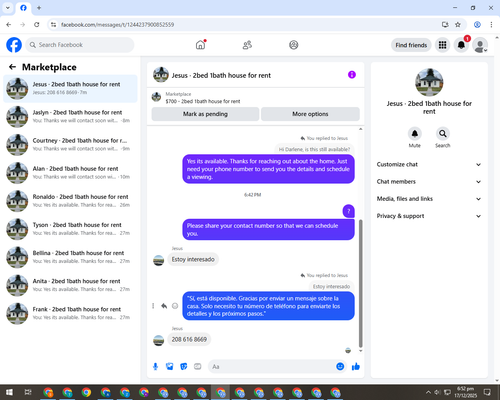Click the Mark as pending button

[205, 114]
